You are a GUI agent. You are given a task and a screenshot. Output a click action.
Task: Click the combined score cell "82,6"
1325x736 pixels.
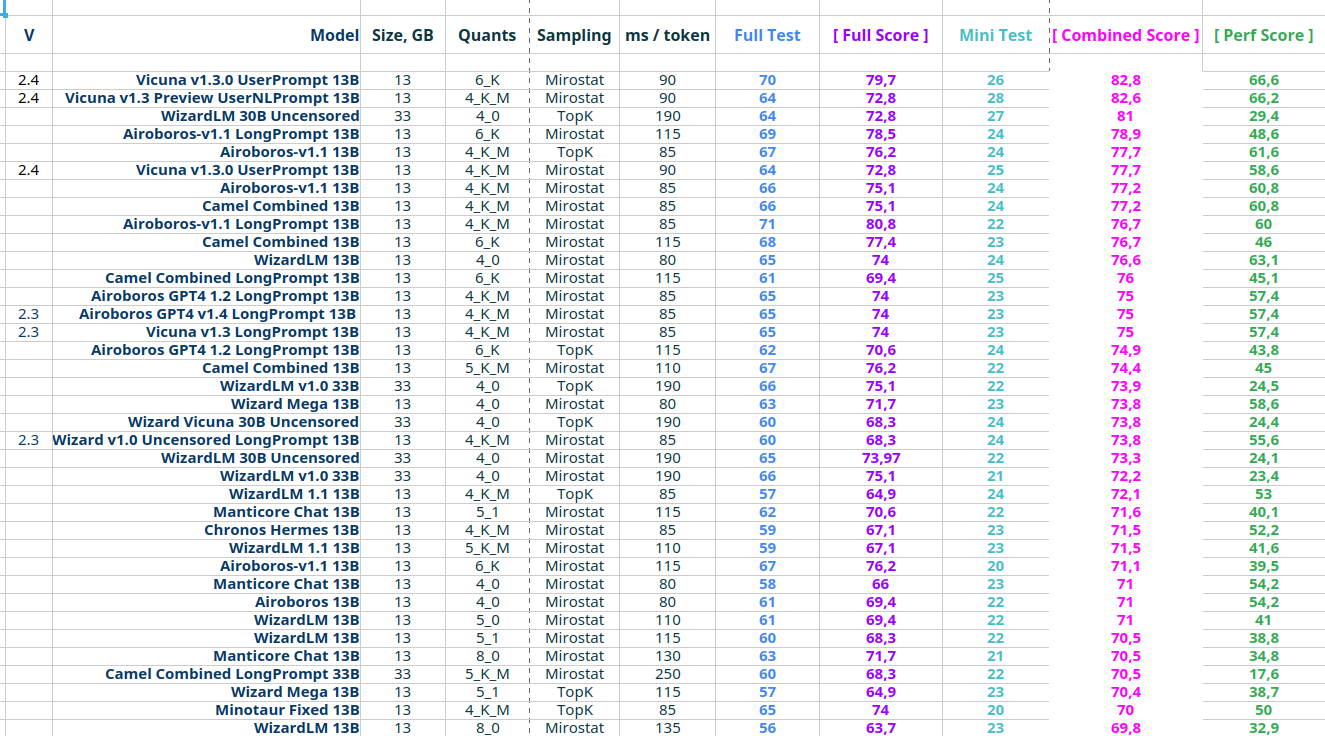tap(1125, 98)
